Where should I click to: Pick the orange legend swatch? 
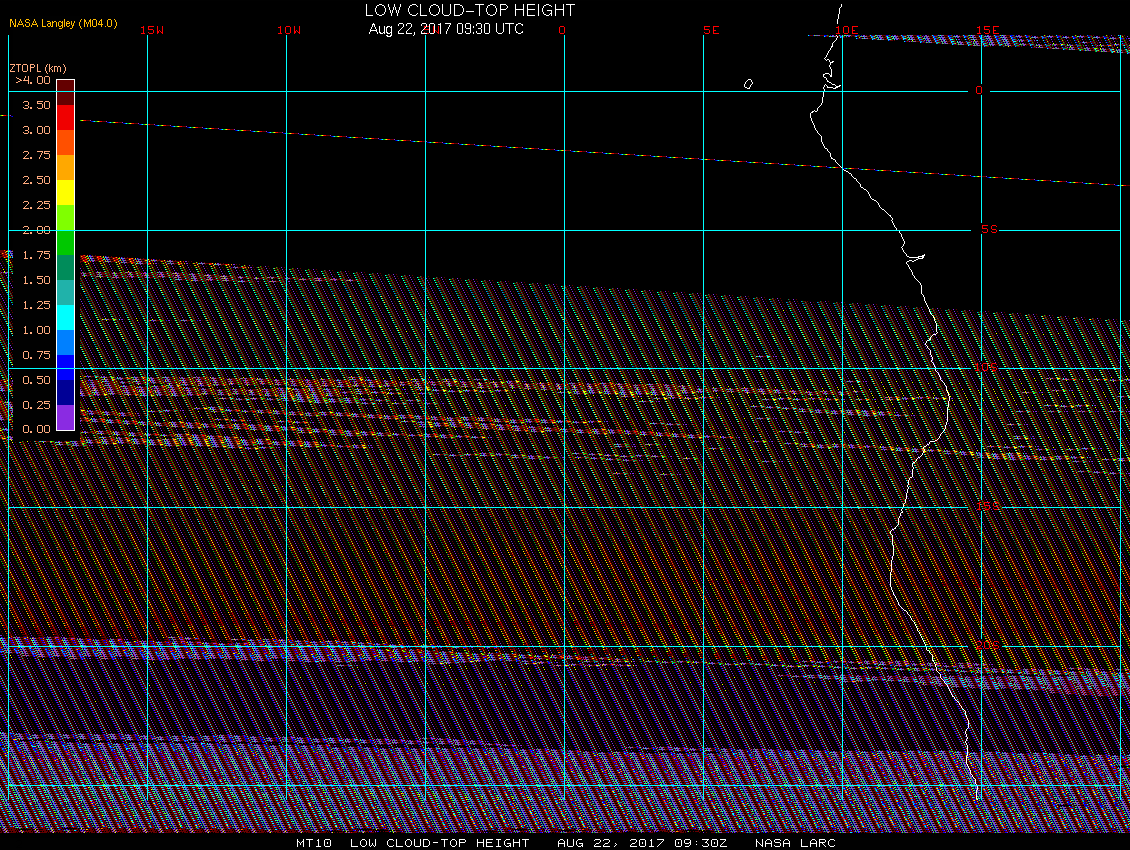point(66,167)
